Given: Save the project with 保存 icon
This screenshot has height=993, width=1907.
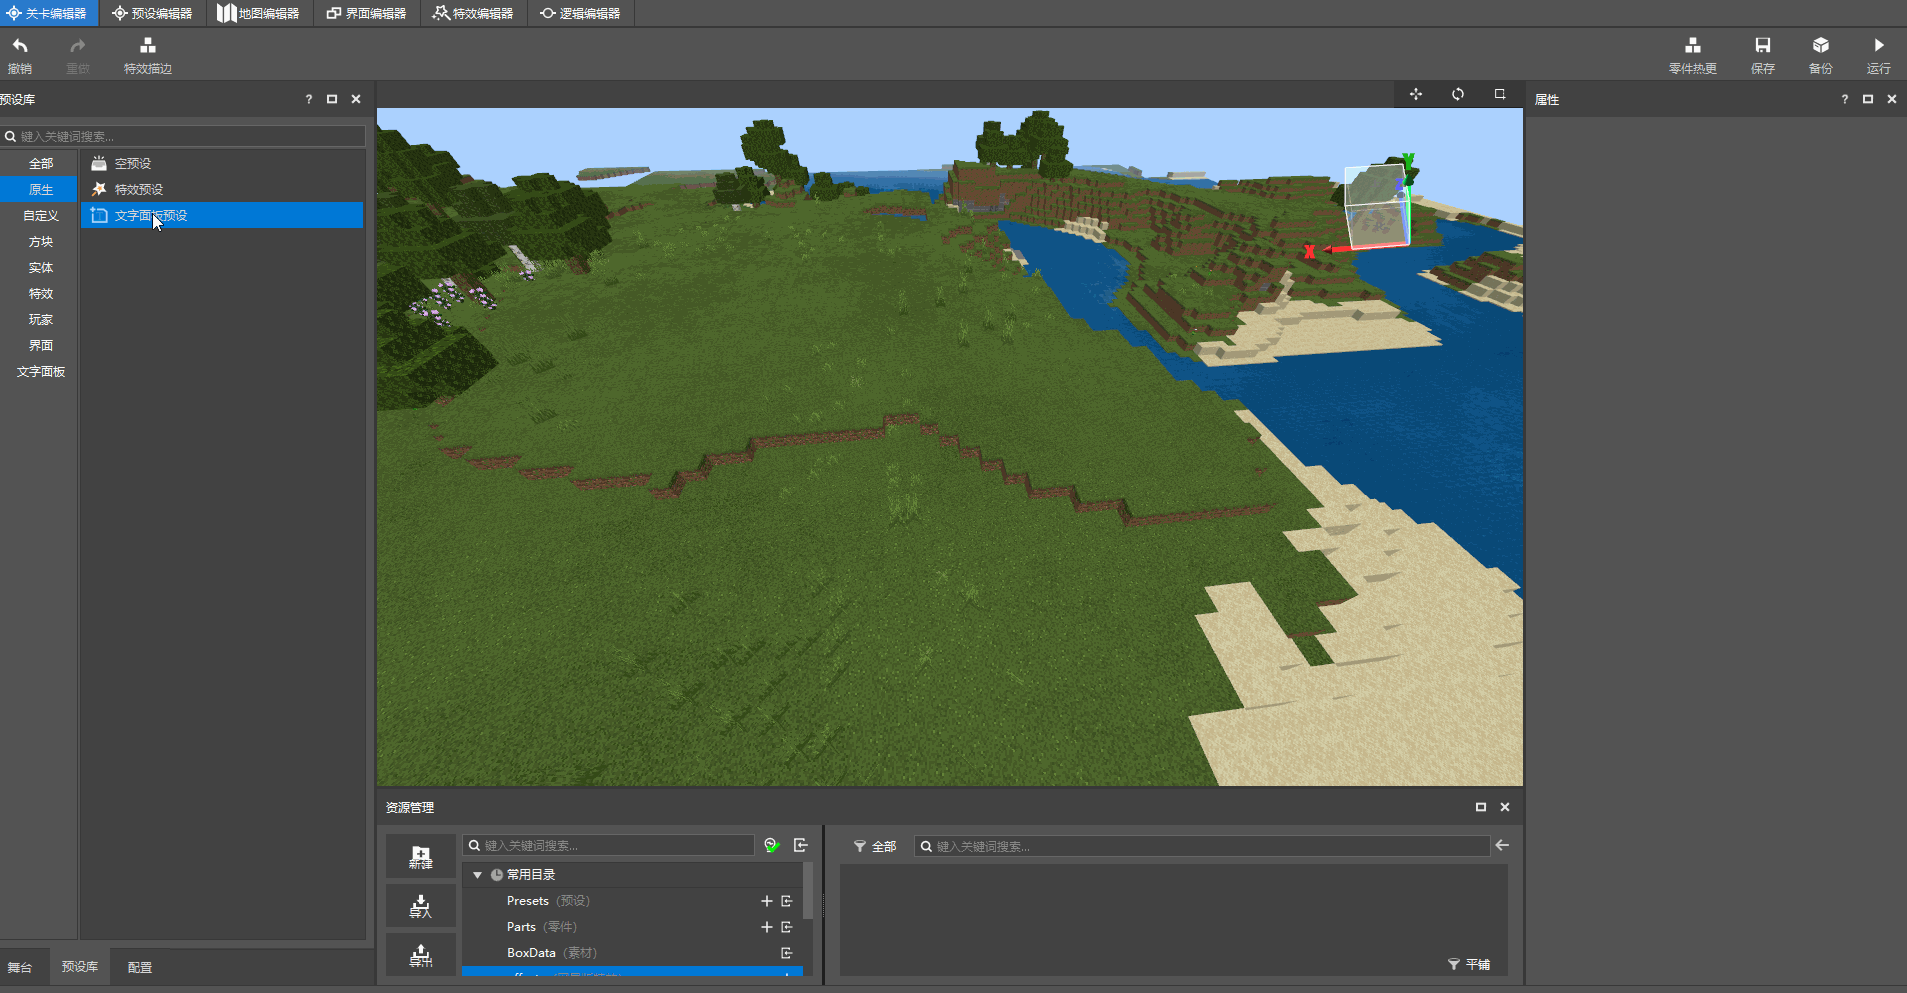Looking at the screenshot, I should tap(1762, 46).
